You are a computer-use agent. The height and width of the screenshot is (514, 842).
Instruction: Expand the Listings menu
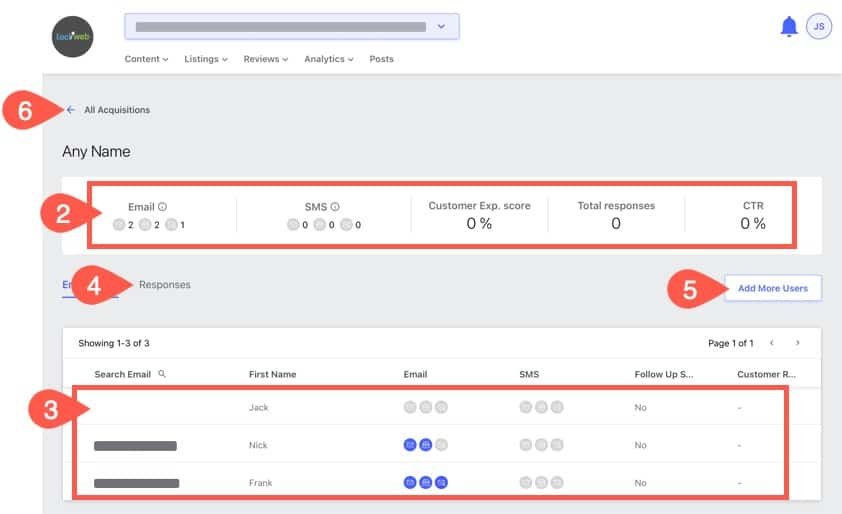coord(206,59)
